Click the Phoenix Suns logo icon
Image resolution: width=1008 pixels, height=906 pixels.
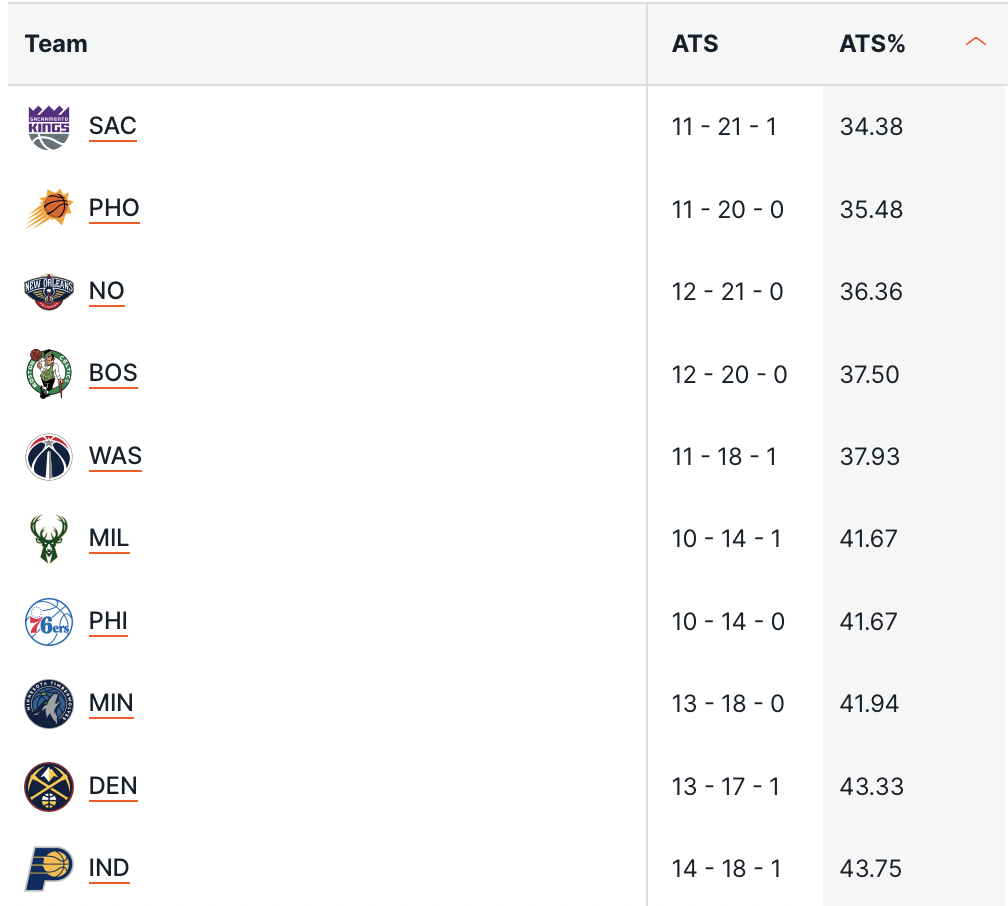coord(48,209)
